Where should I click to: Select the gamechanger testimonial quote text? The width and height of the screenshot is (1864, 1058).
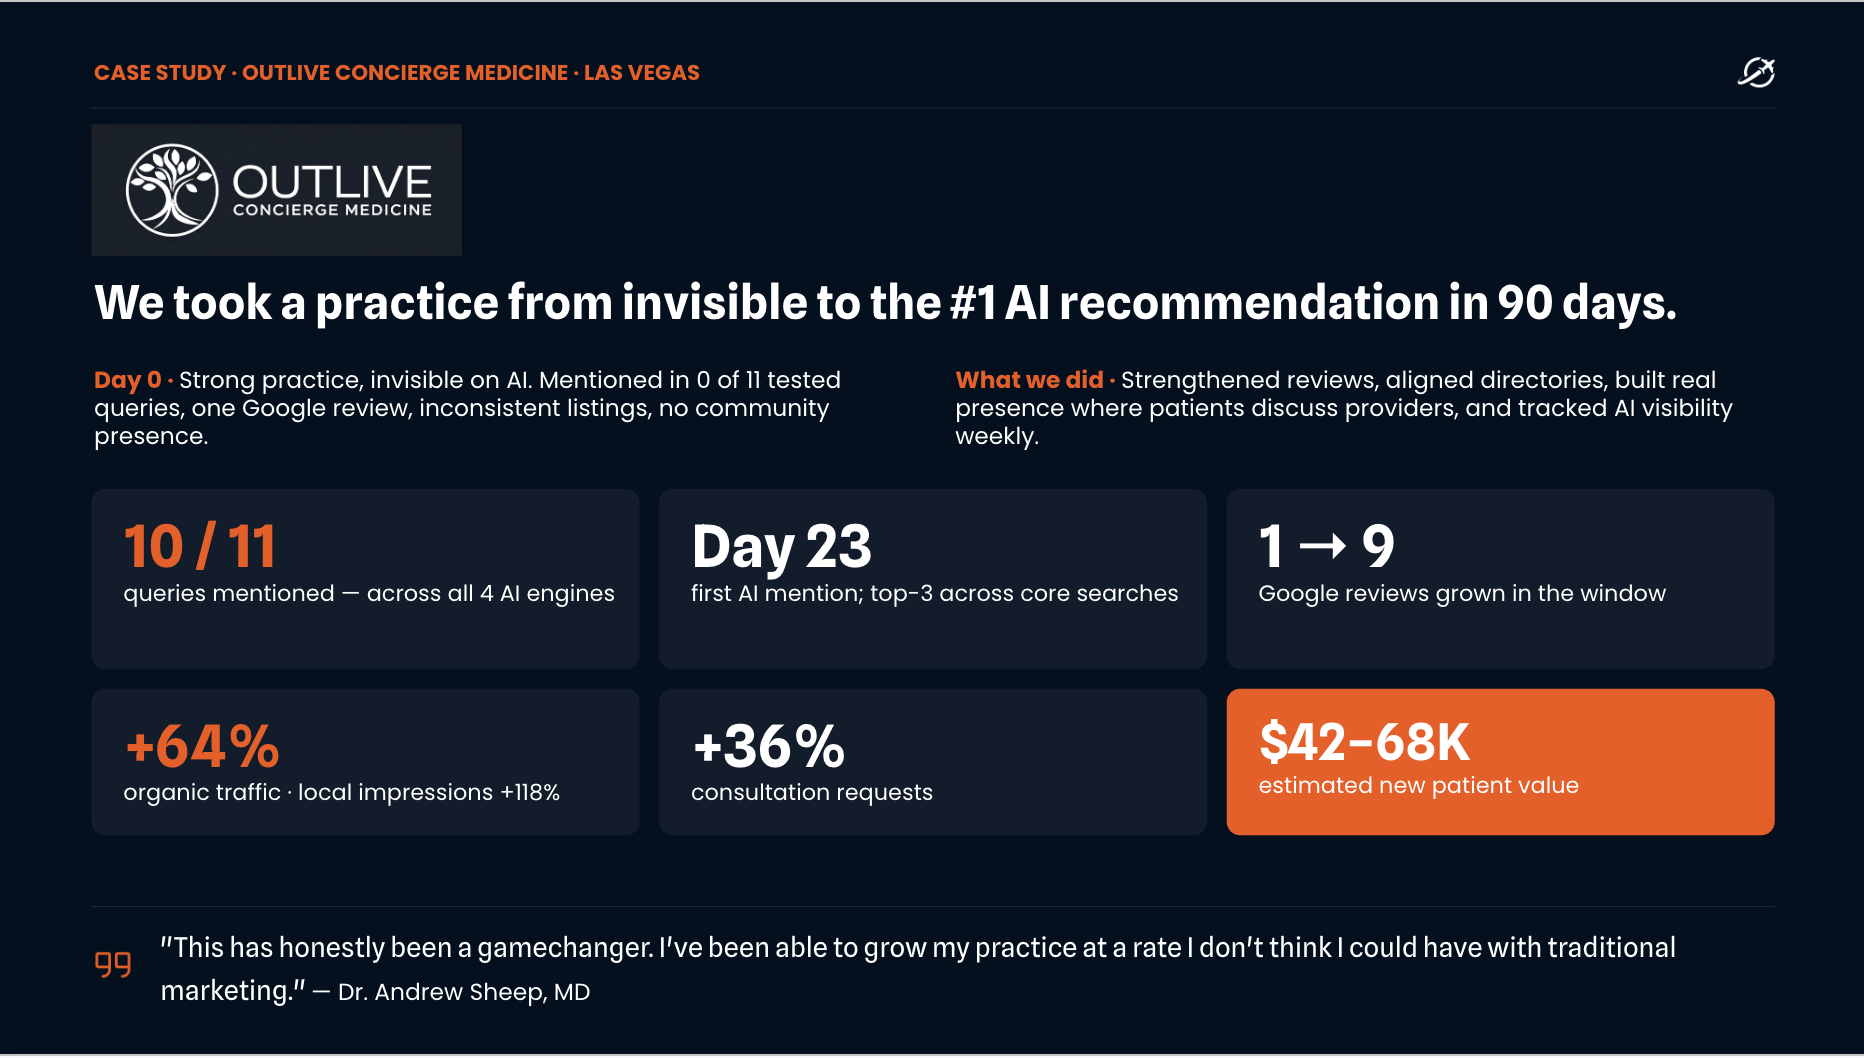pyautogui.click(x=918, y=969)
